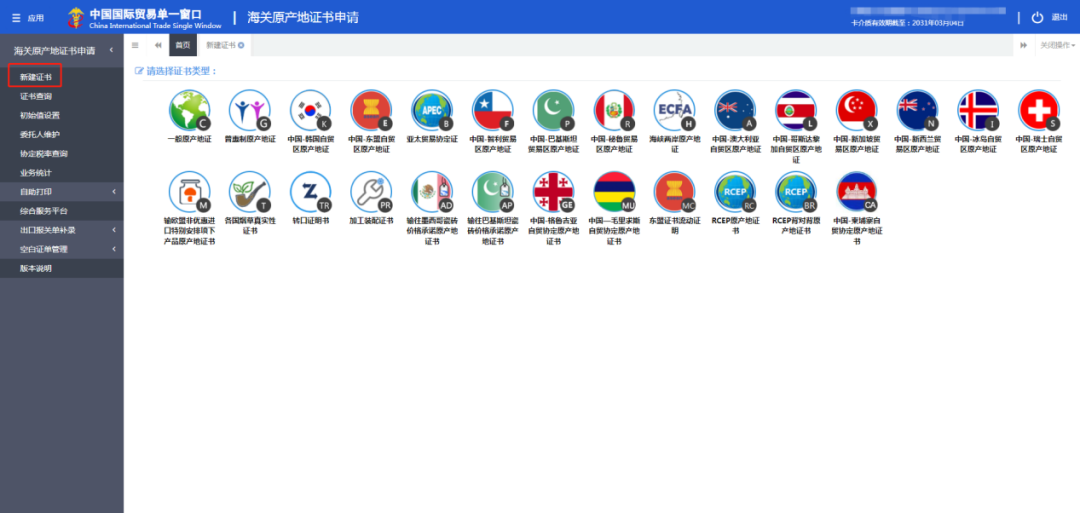Image resolution: width=1080 pixels, height=513 pixels.
Task: Choose the 加工装配证书 wrench icon
Action: [x=371, y=191]
